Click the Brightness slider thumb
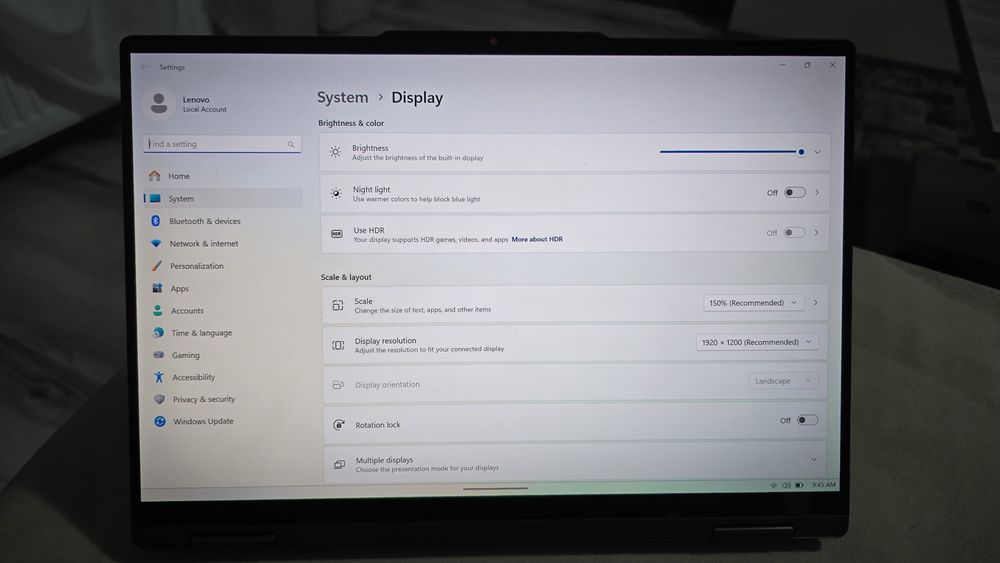Viewport: 1000px width, 563px height. 801,152
